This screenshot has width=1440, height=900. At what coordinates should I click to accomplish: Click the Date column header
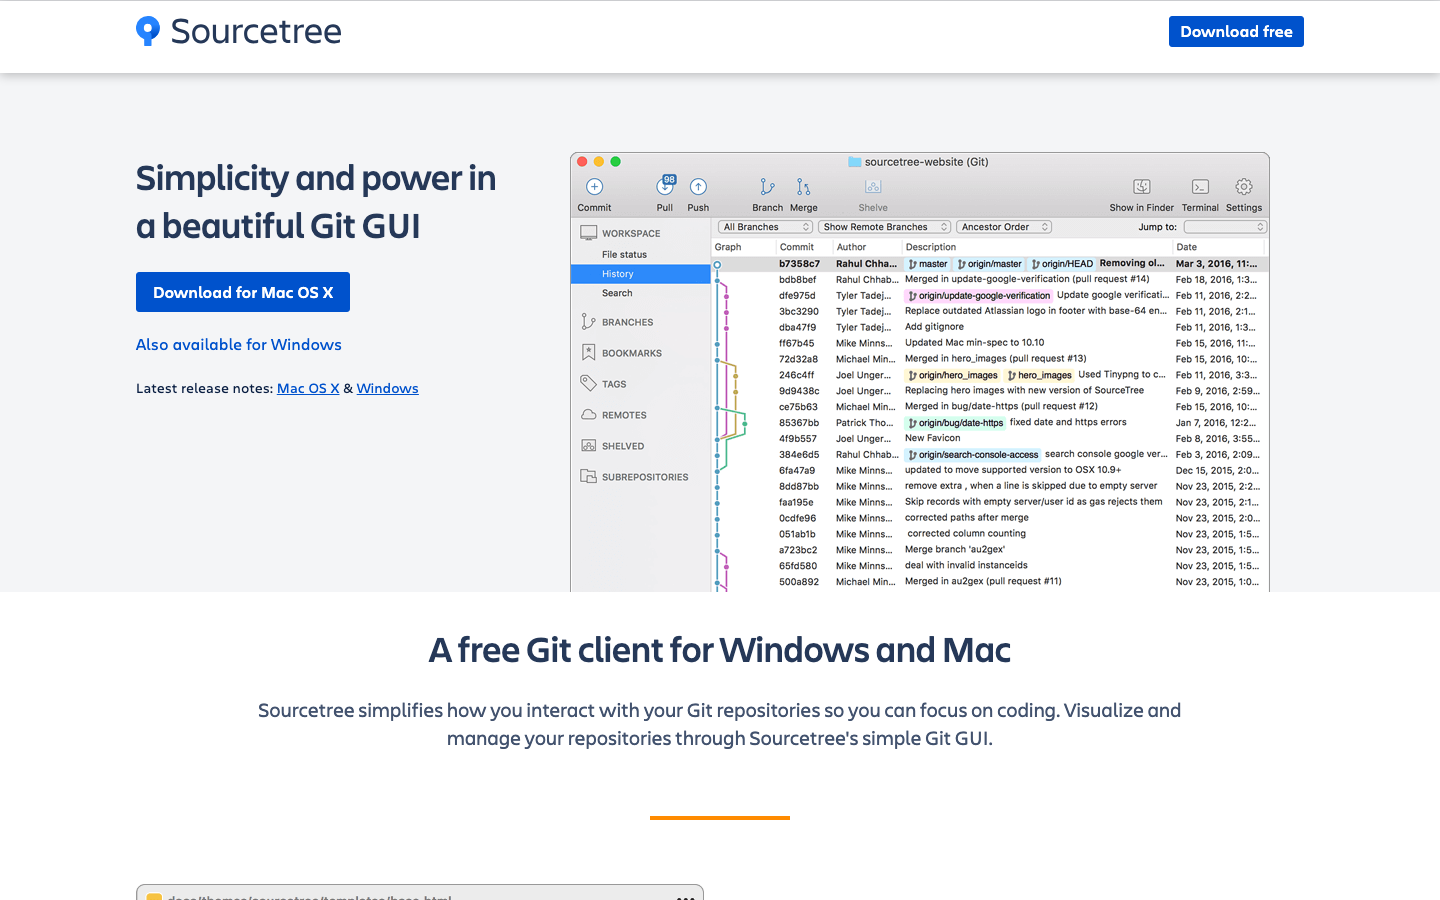[1187, 247]
